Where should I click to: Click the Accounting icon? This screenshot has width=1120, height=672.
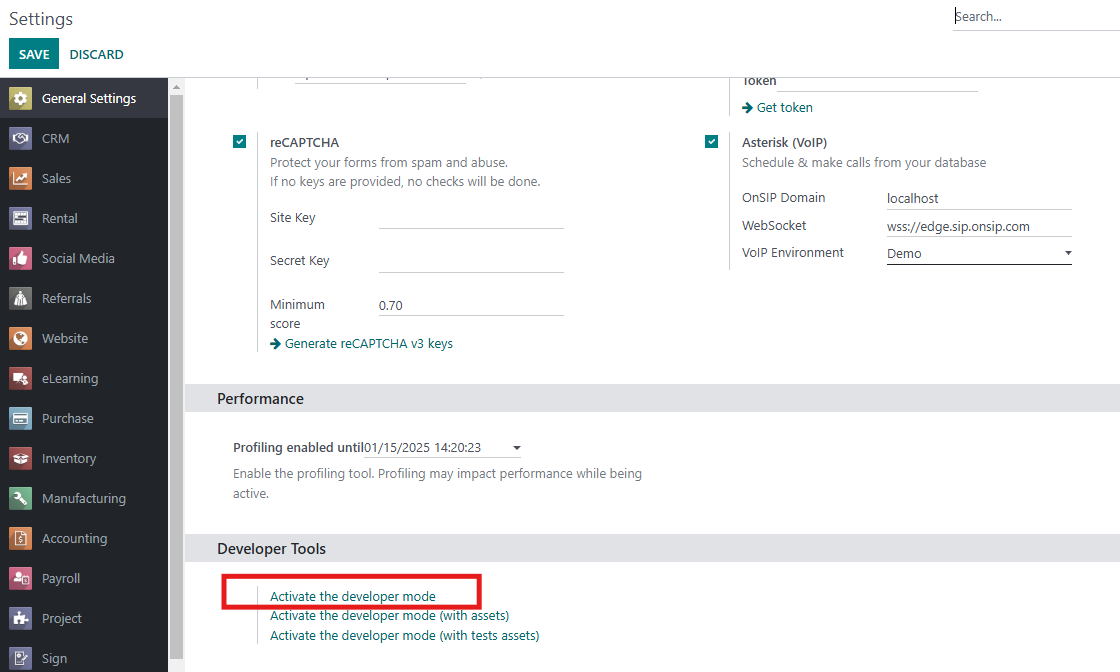pos(21,538)
